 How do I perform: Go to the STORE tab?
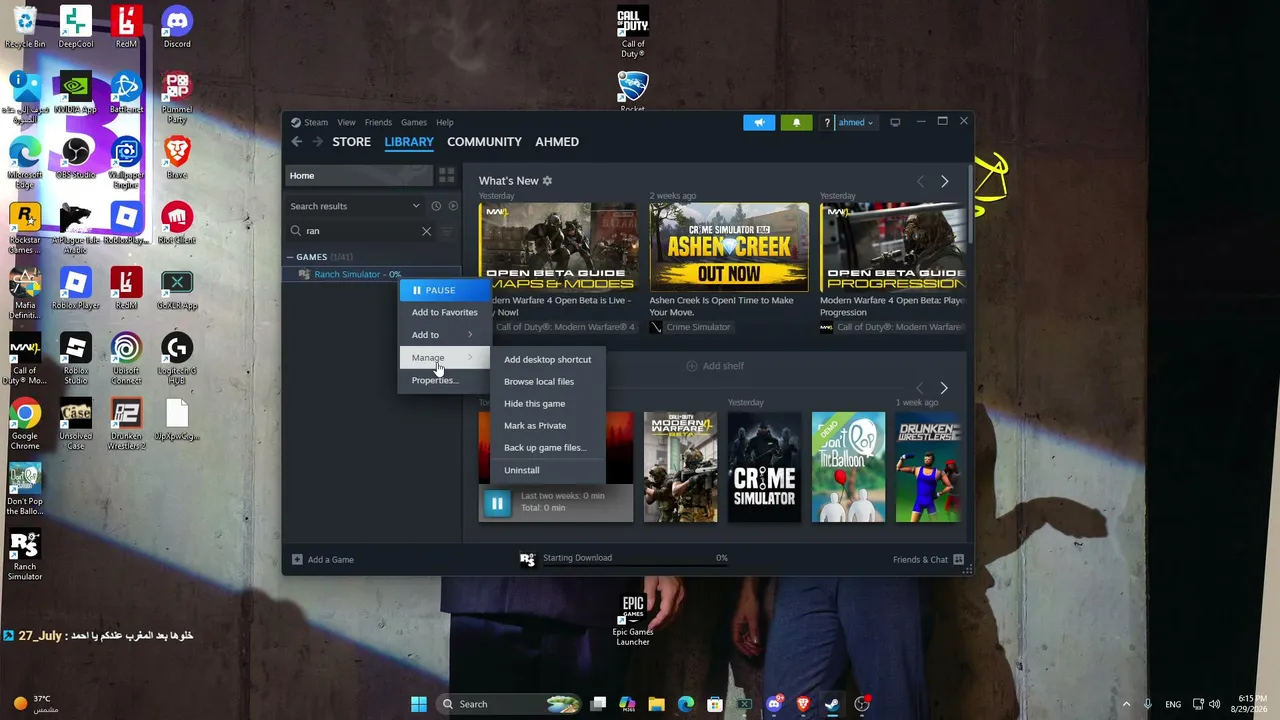tap(351, 142)
